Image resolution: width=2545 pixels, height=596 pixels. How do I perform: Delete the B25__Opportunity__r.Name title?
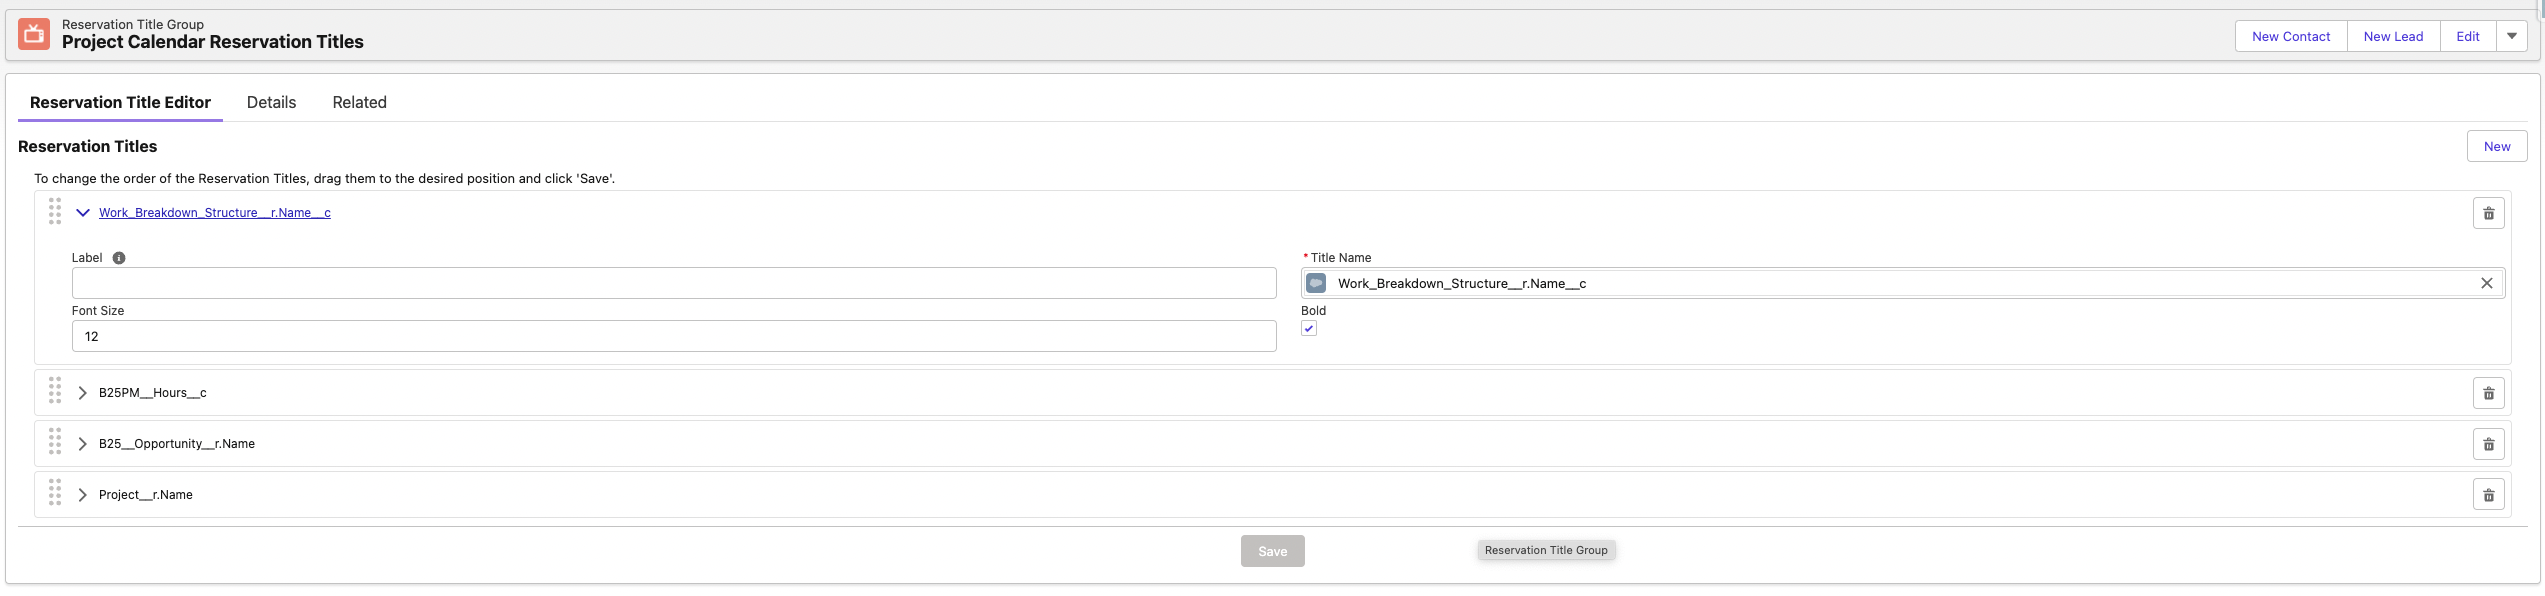[2488, 444]
